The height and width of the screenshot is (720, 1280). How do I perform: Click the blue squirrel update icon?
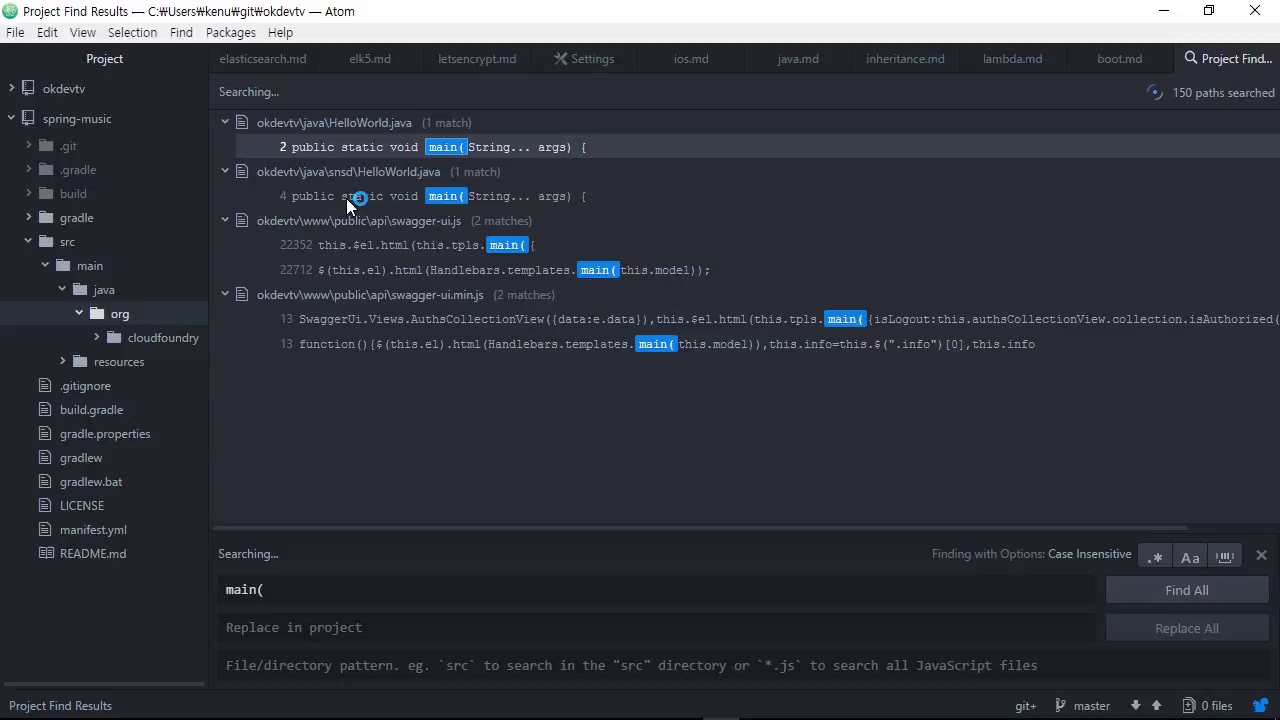1261,706
